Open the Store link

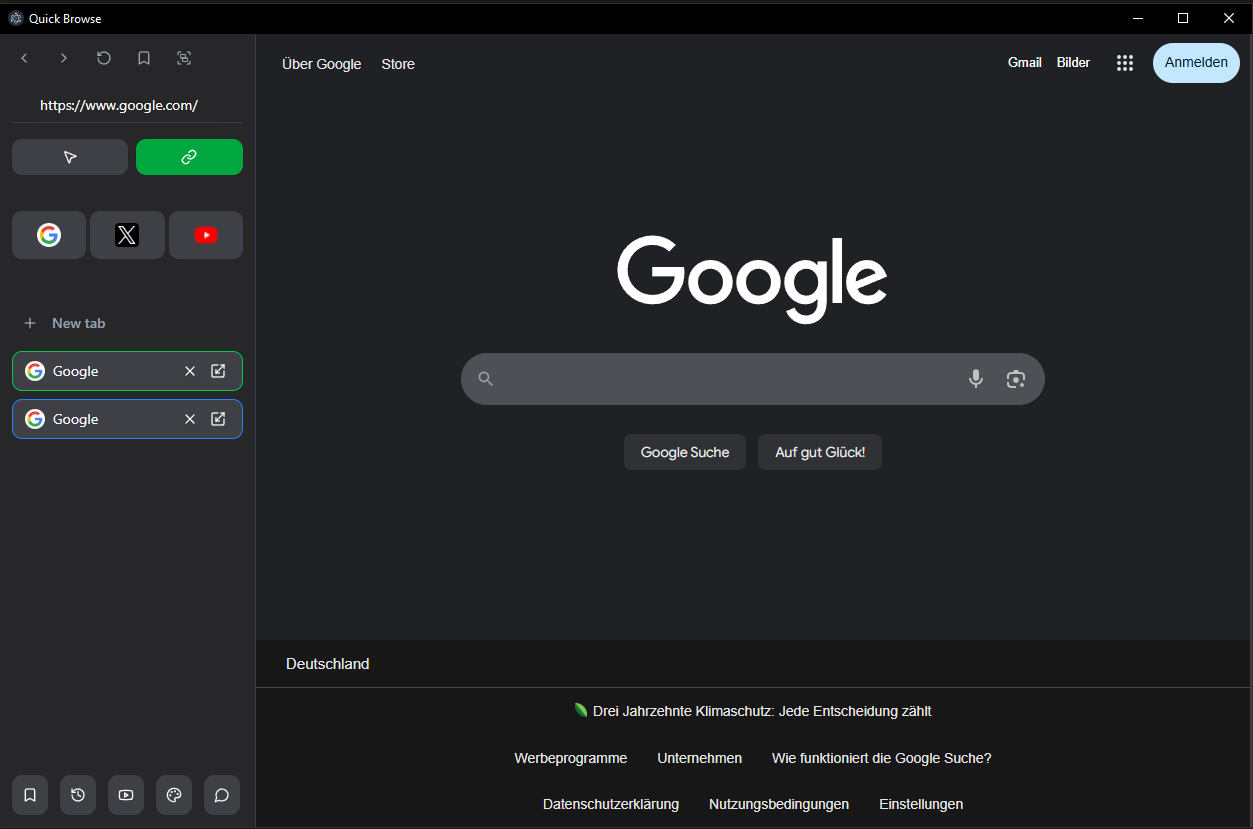click(x=398, y=64)
